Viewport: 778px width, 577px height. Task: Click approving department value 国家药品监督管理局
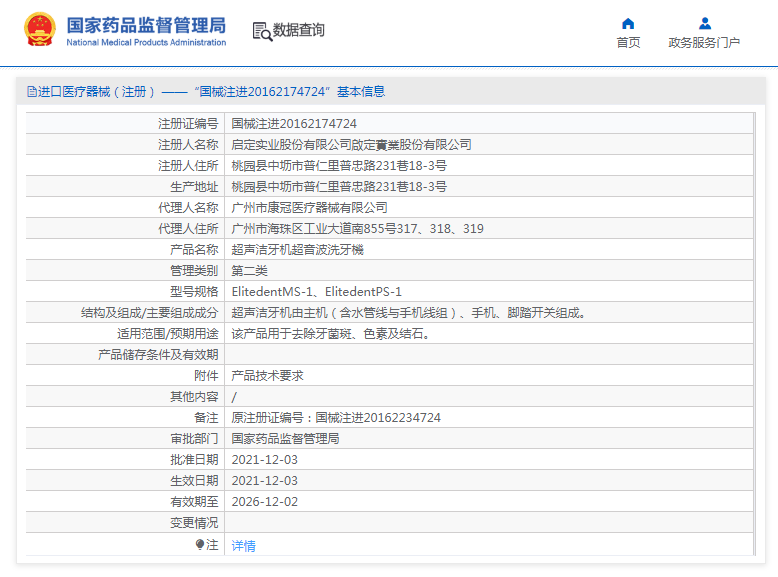click(285, 439)
